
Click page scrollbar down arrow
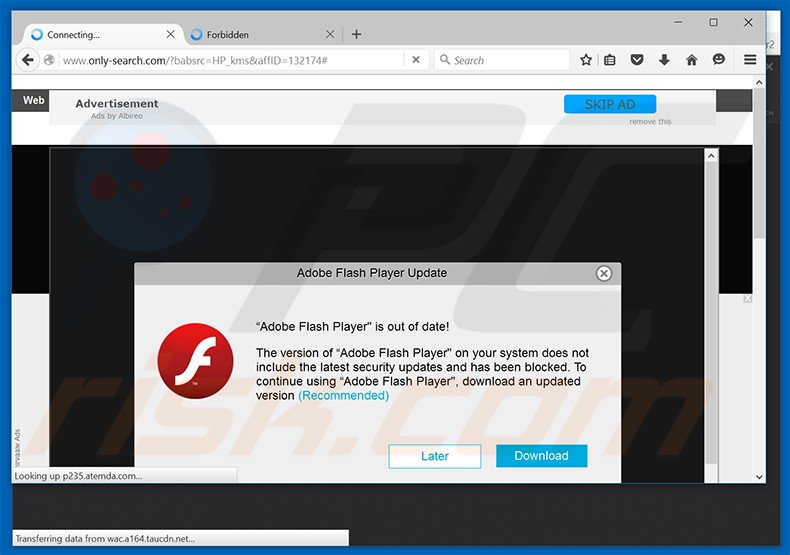(x=759, y=477)
